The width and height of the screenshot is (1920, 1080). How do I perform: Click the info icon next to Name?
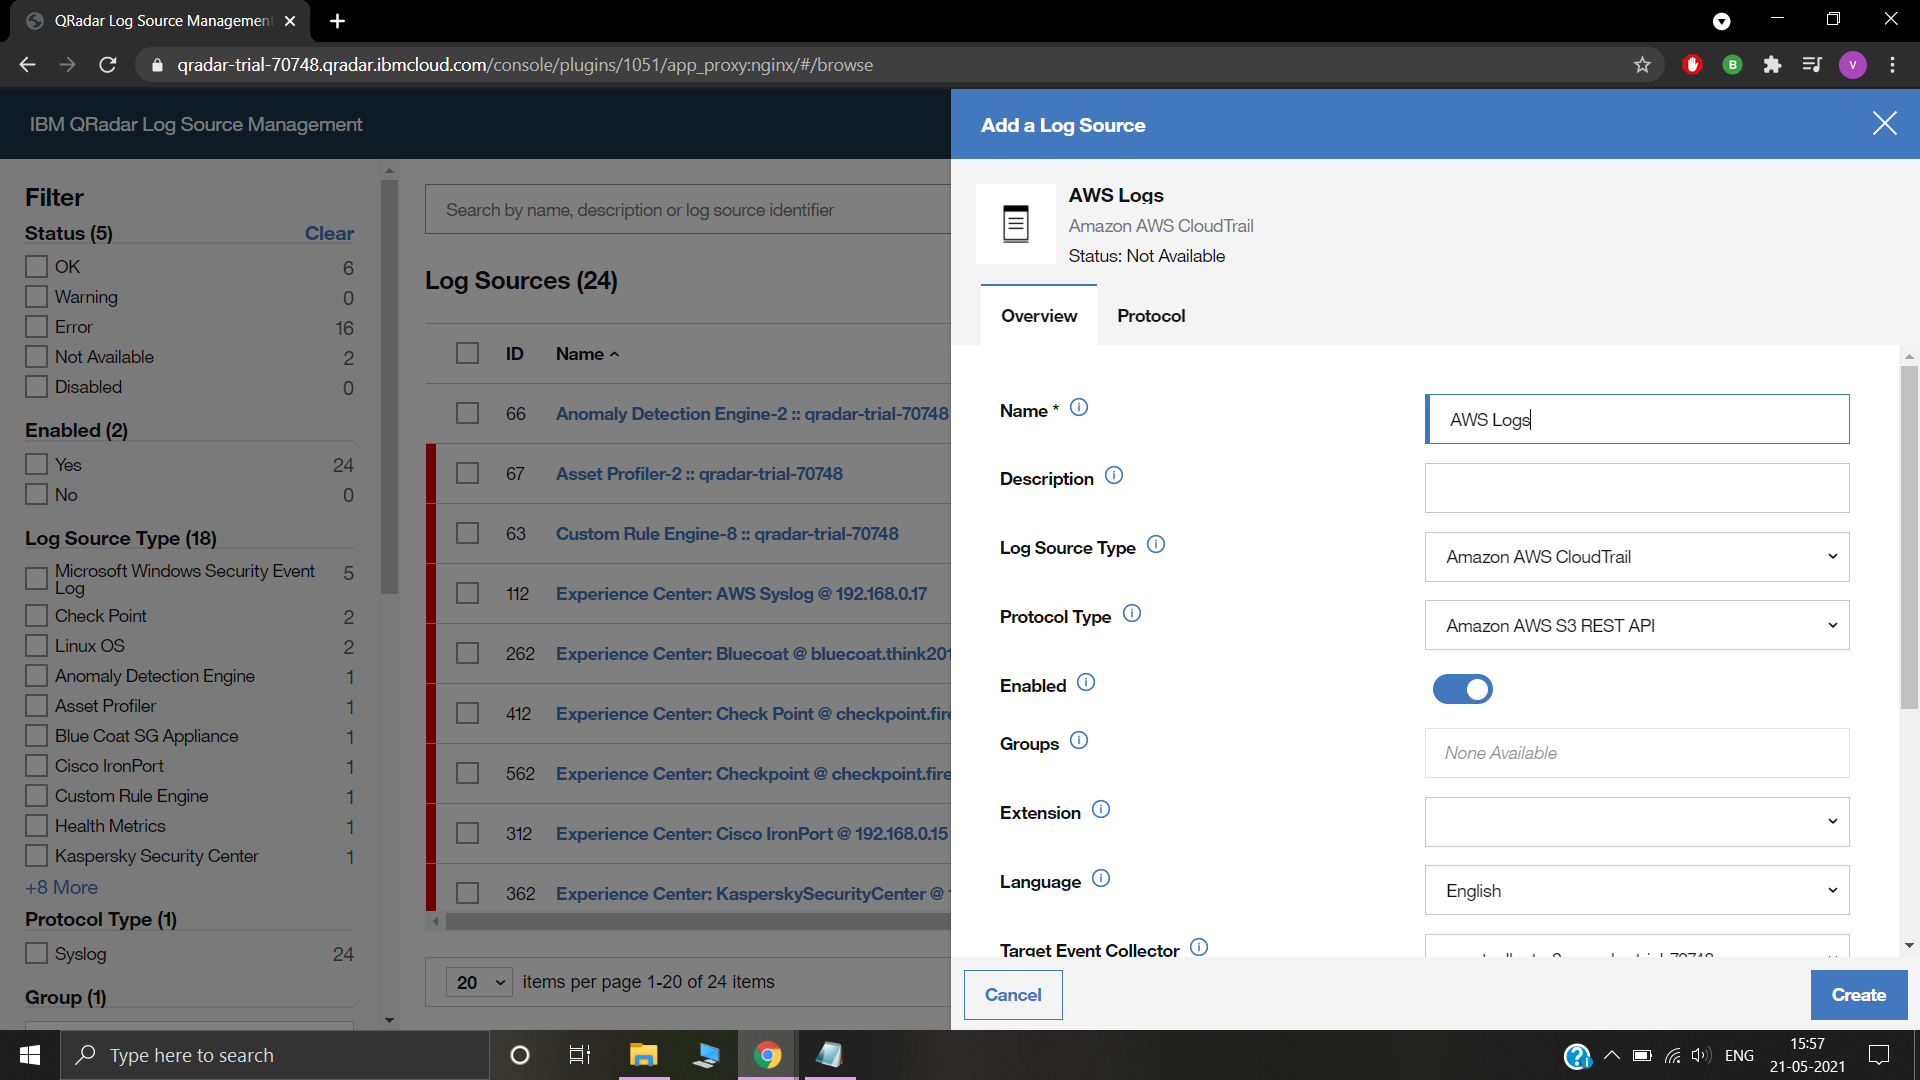[x=1079, y=408]
